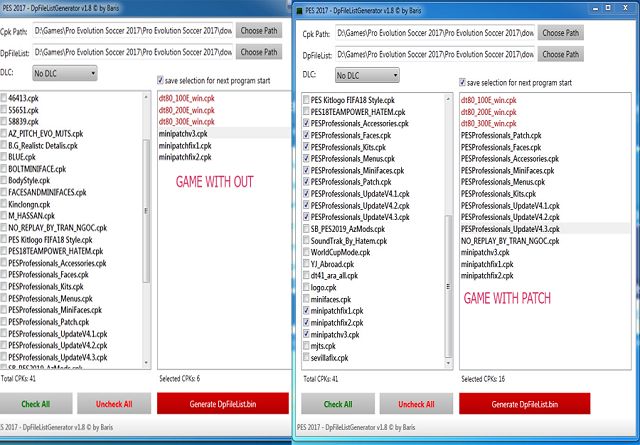
Task: Open the DLC dropdown in the left window
Action: pyautogui.click(x=64, y=73)
